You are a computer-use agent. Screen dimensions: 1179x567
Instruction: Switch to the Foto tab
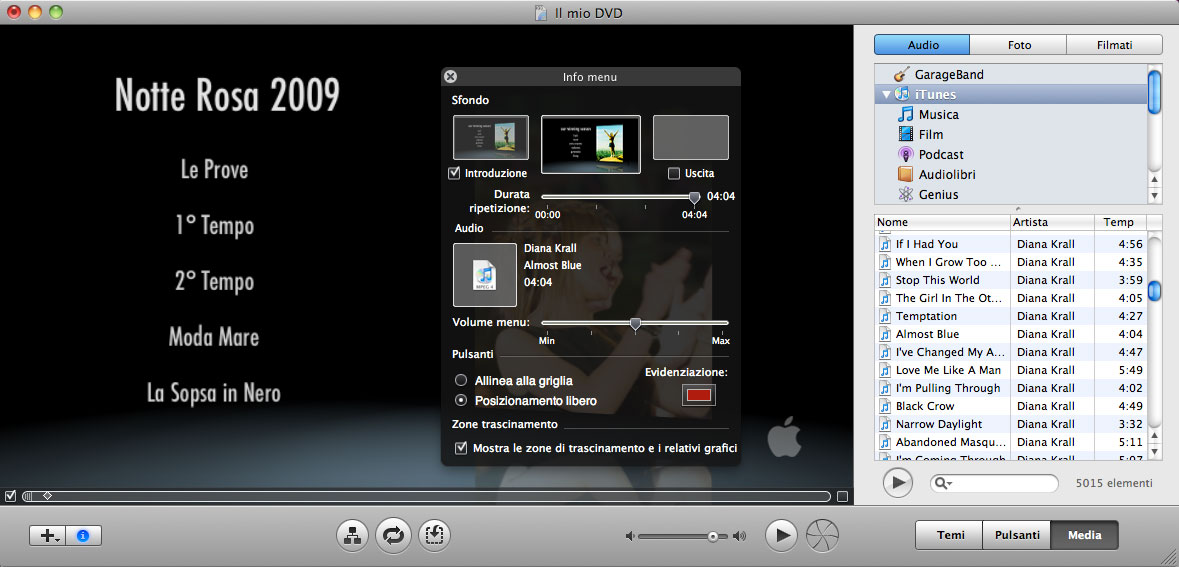pos(1019,45)
